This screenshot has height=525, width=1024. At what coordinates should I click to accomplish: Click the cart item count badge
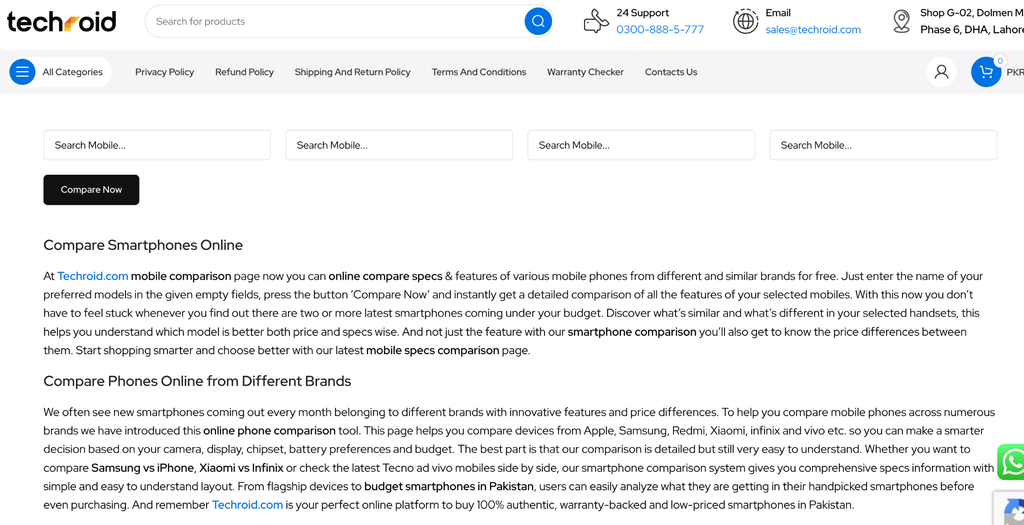tap(1000, 61)
